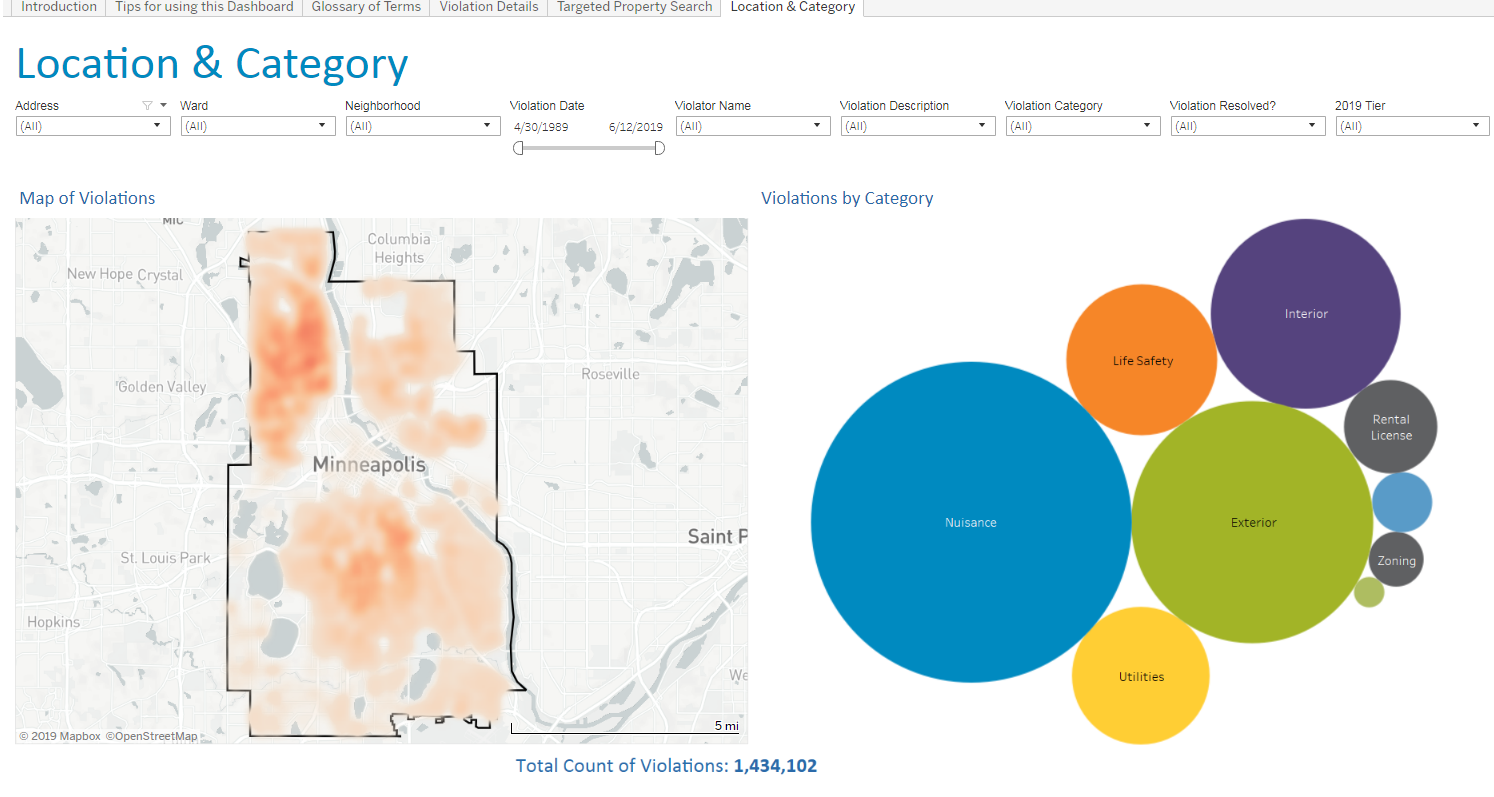
Task: Open the Glossary of Terms tab
Action: coord(365,7)
